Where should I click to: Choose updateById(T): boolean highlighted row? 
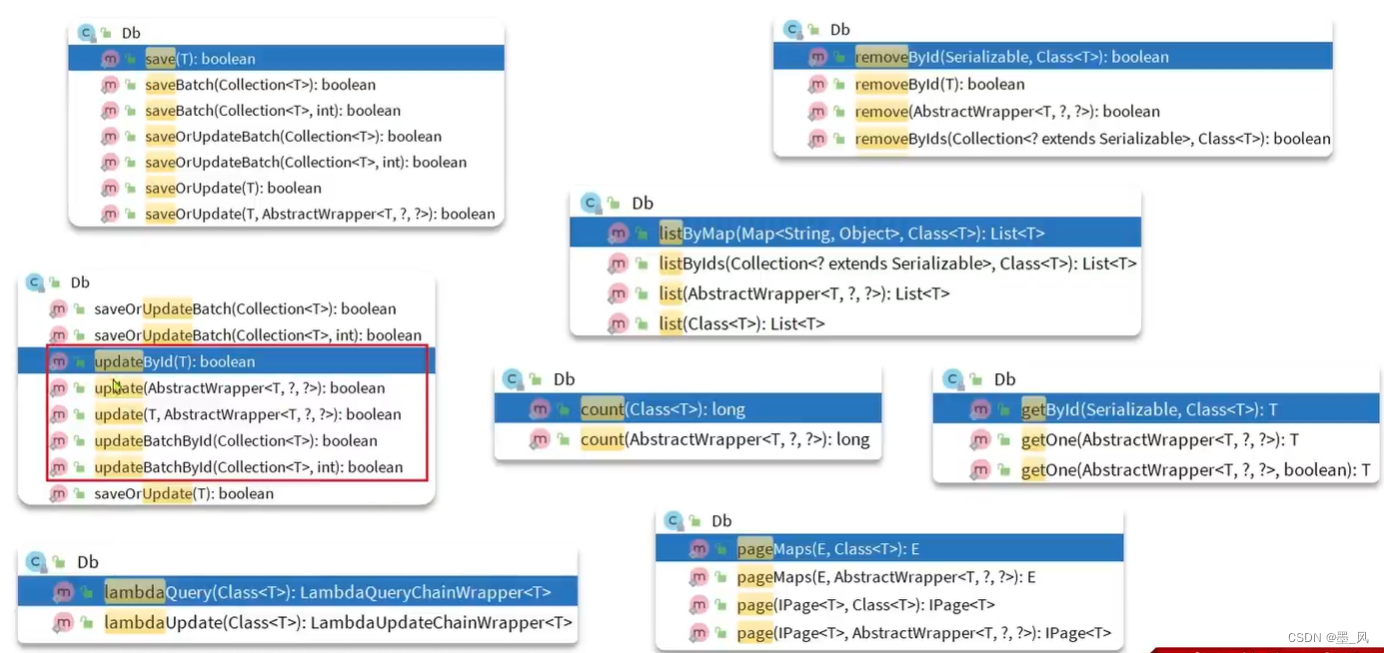[226, 361]
